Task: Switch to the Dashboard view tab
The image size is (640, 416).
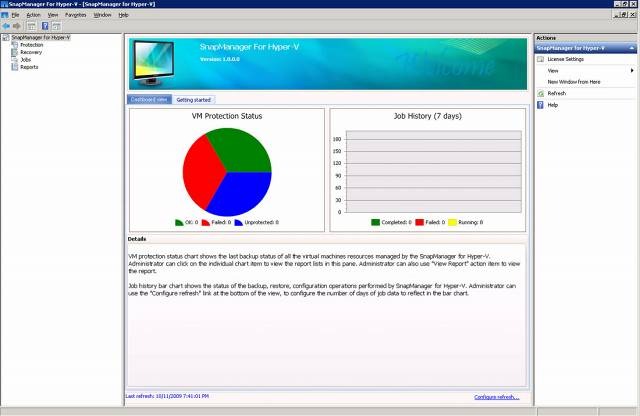Action: pos(149,100)
